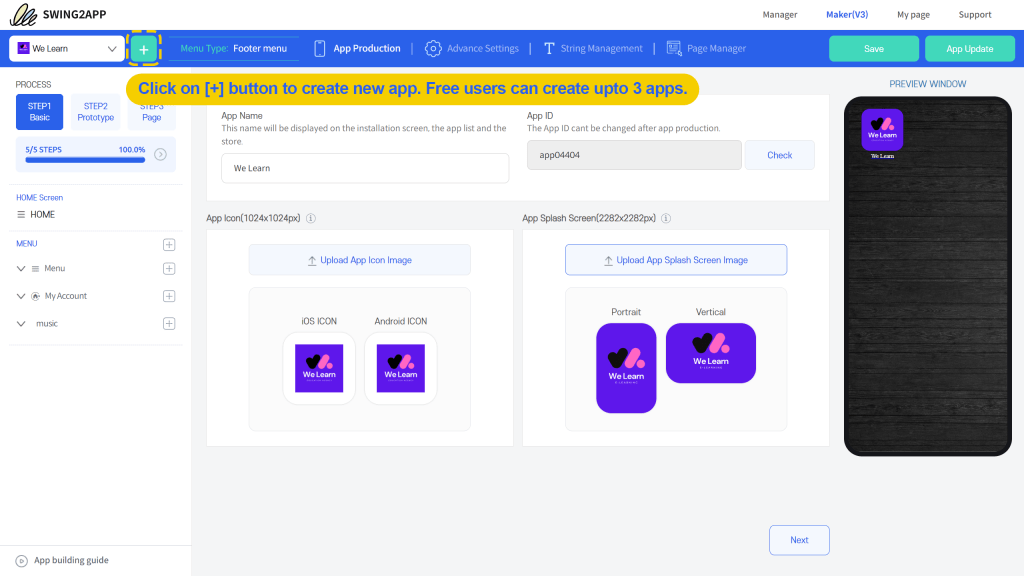The image size is (1024, 576).
Task: Click the Page Manager icon
Action: tap(674, 48)
